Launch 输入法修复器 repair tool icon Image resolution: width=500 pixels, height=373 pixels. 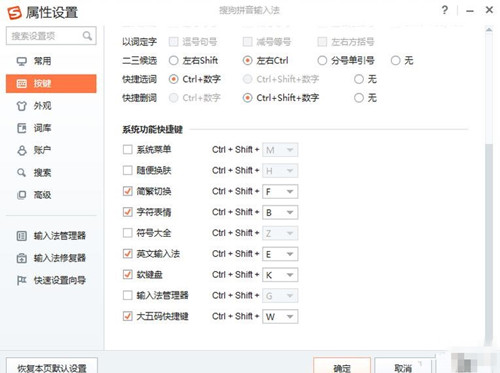pos(22,258)
